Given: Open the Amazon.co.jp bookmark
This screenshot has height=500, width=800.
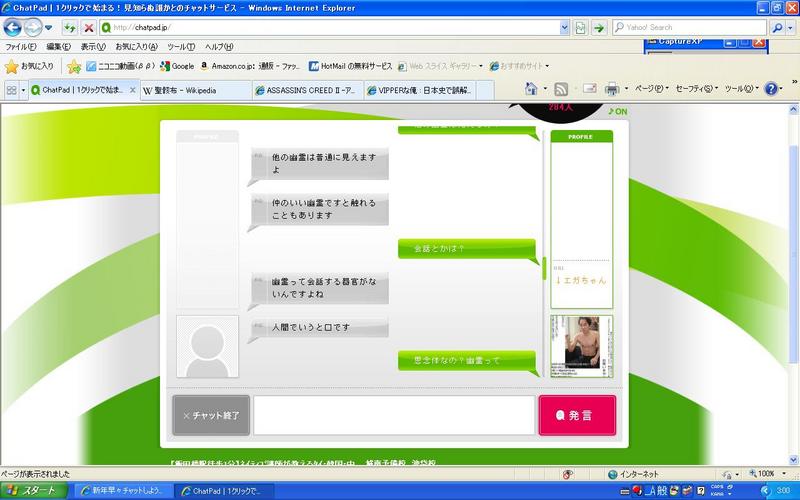Looking at the screenshot, I should 250,66.
